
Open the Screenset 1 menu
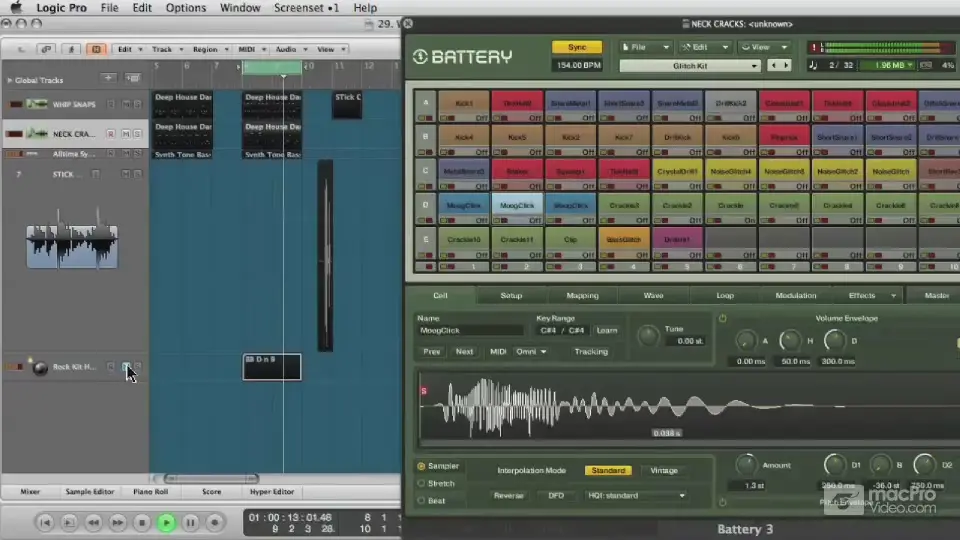306,8
